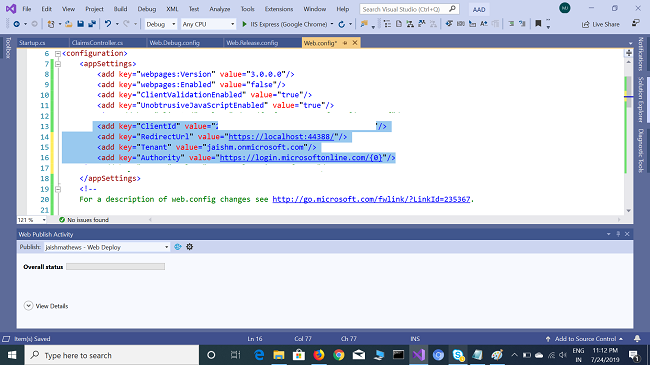Open the go.microsoft.com fwlink link
The height and width of the screenshot is (365, 650).
[371, 200]
